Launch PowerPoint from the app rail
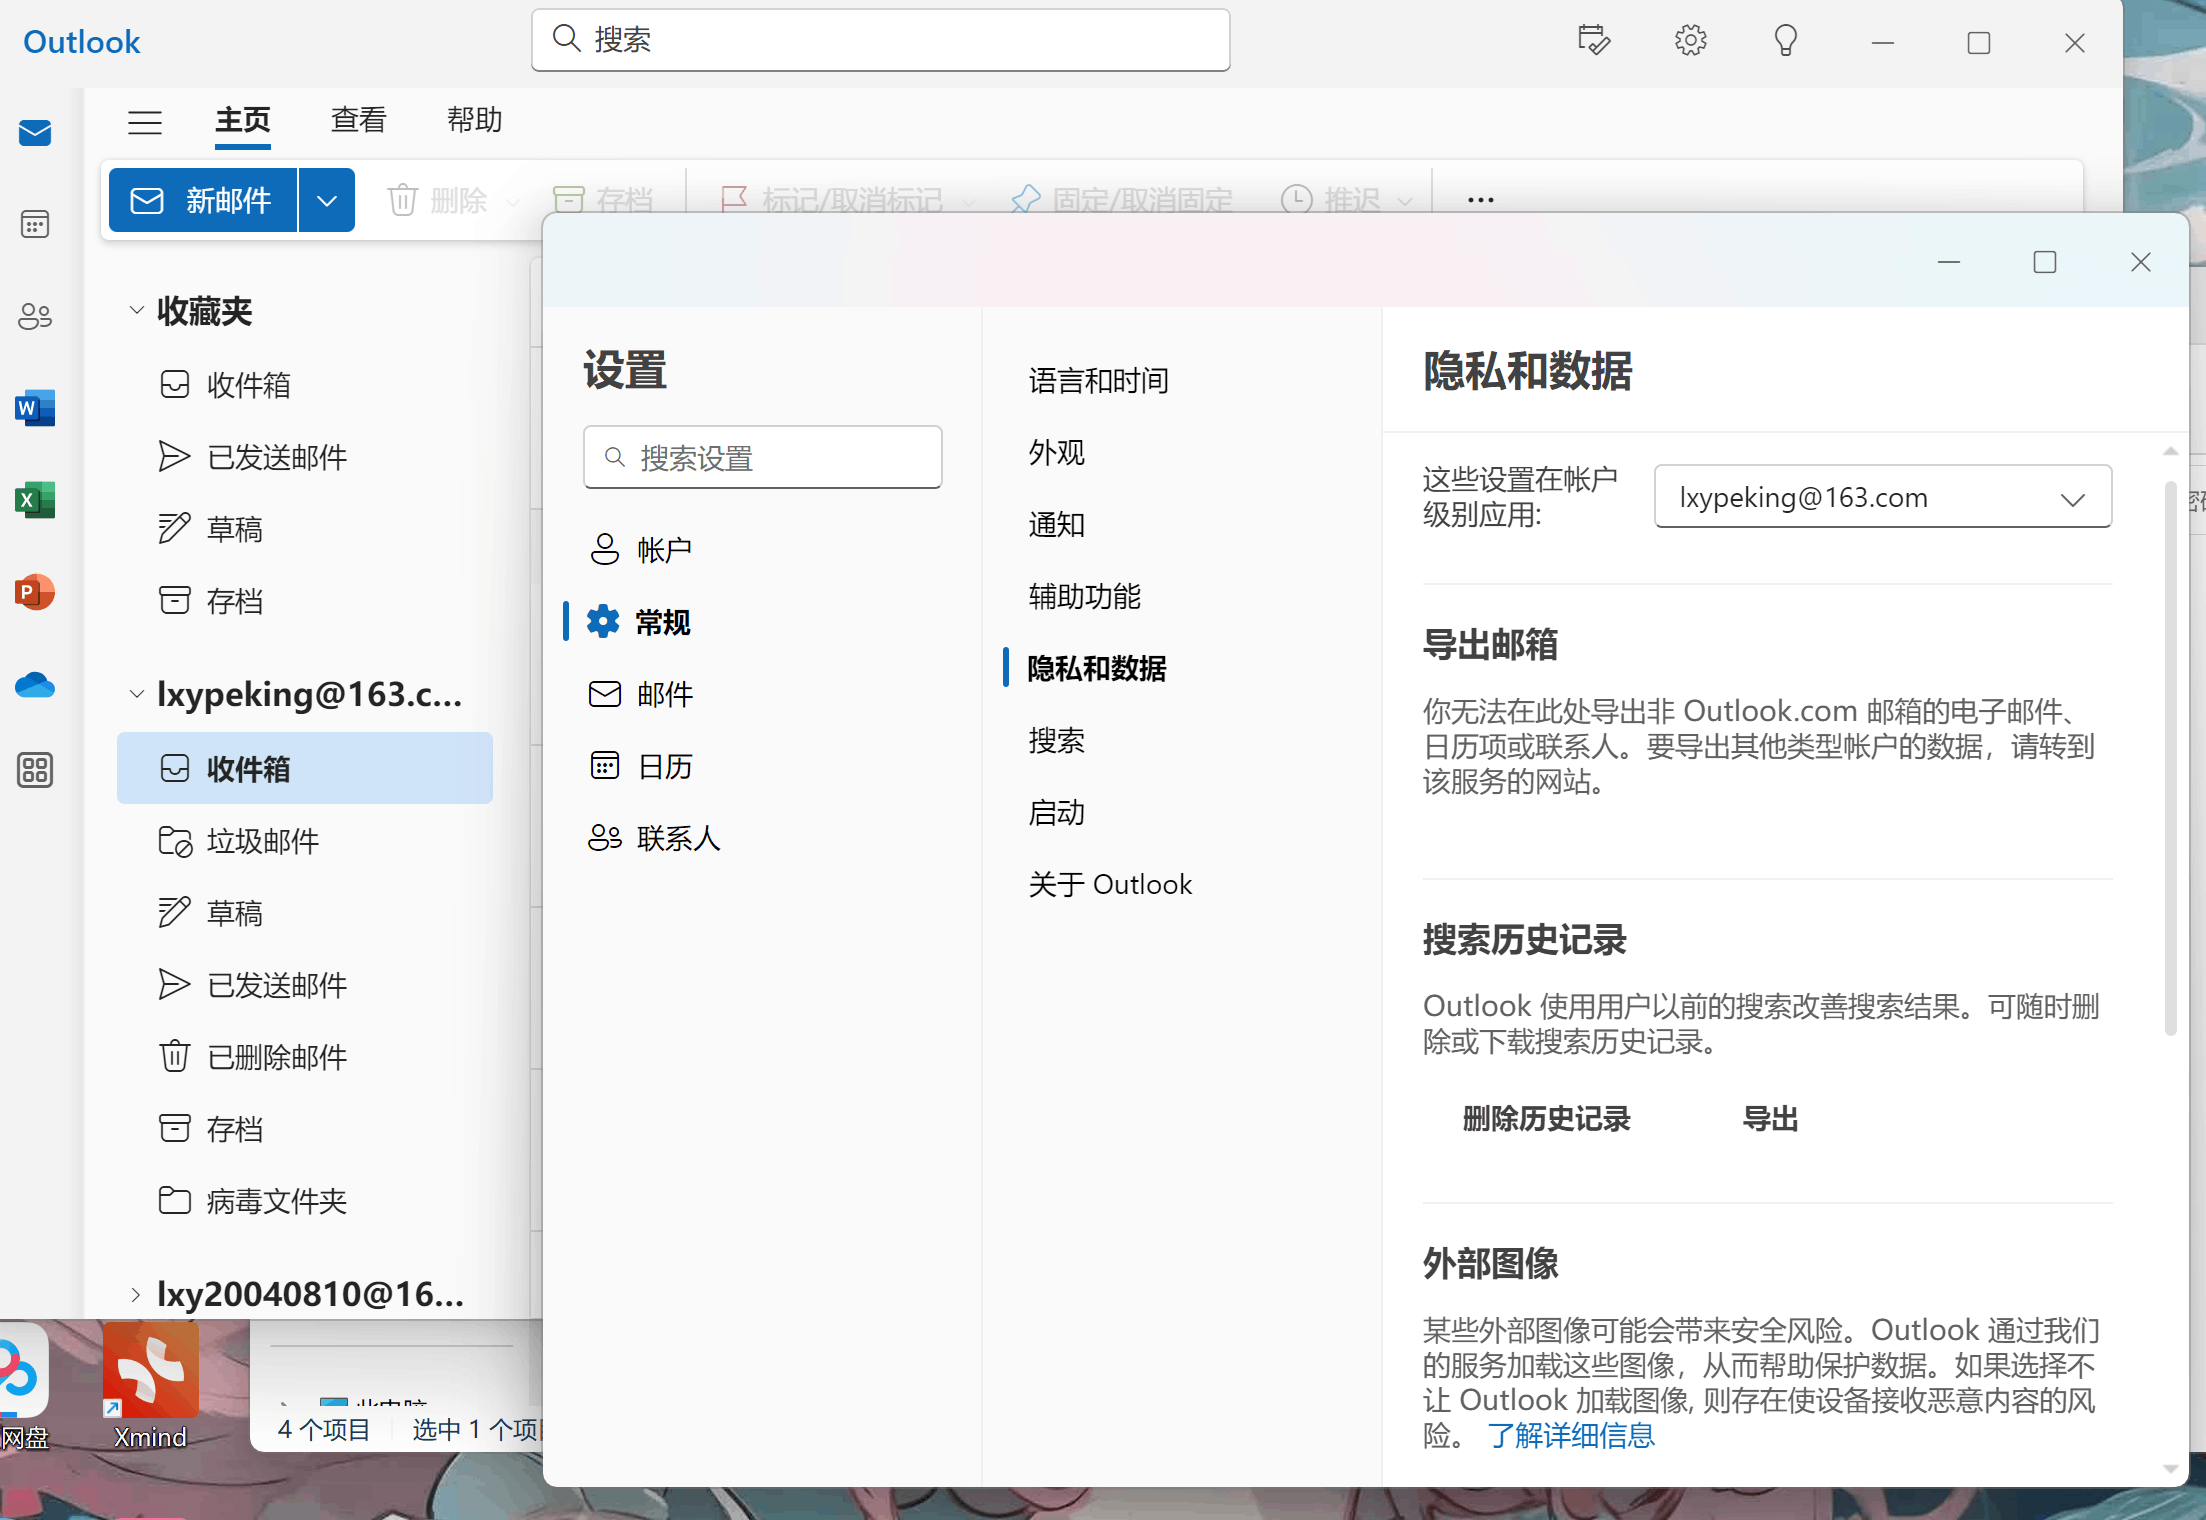Viewport: 2206px width, 1520px height. (x=35, y=592)
